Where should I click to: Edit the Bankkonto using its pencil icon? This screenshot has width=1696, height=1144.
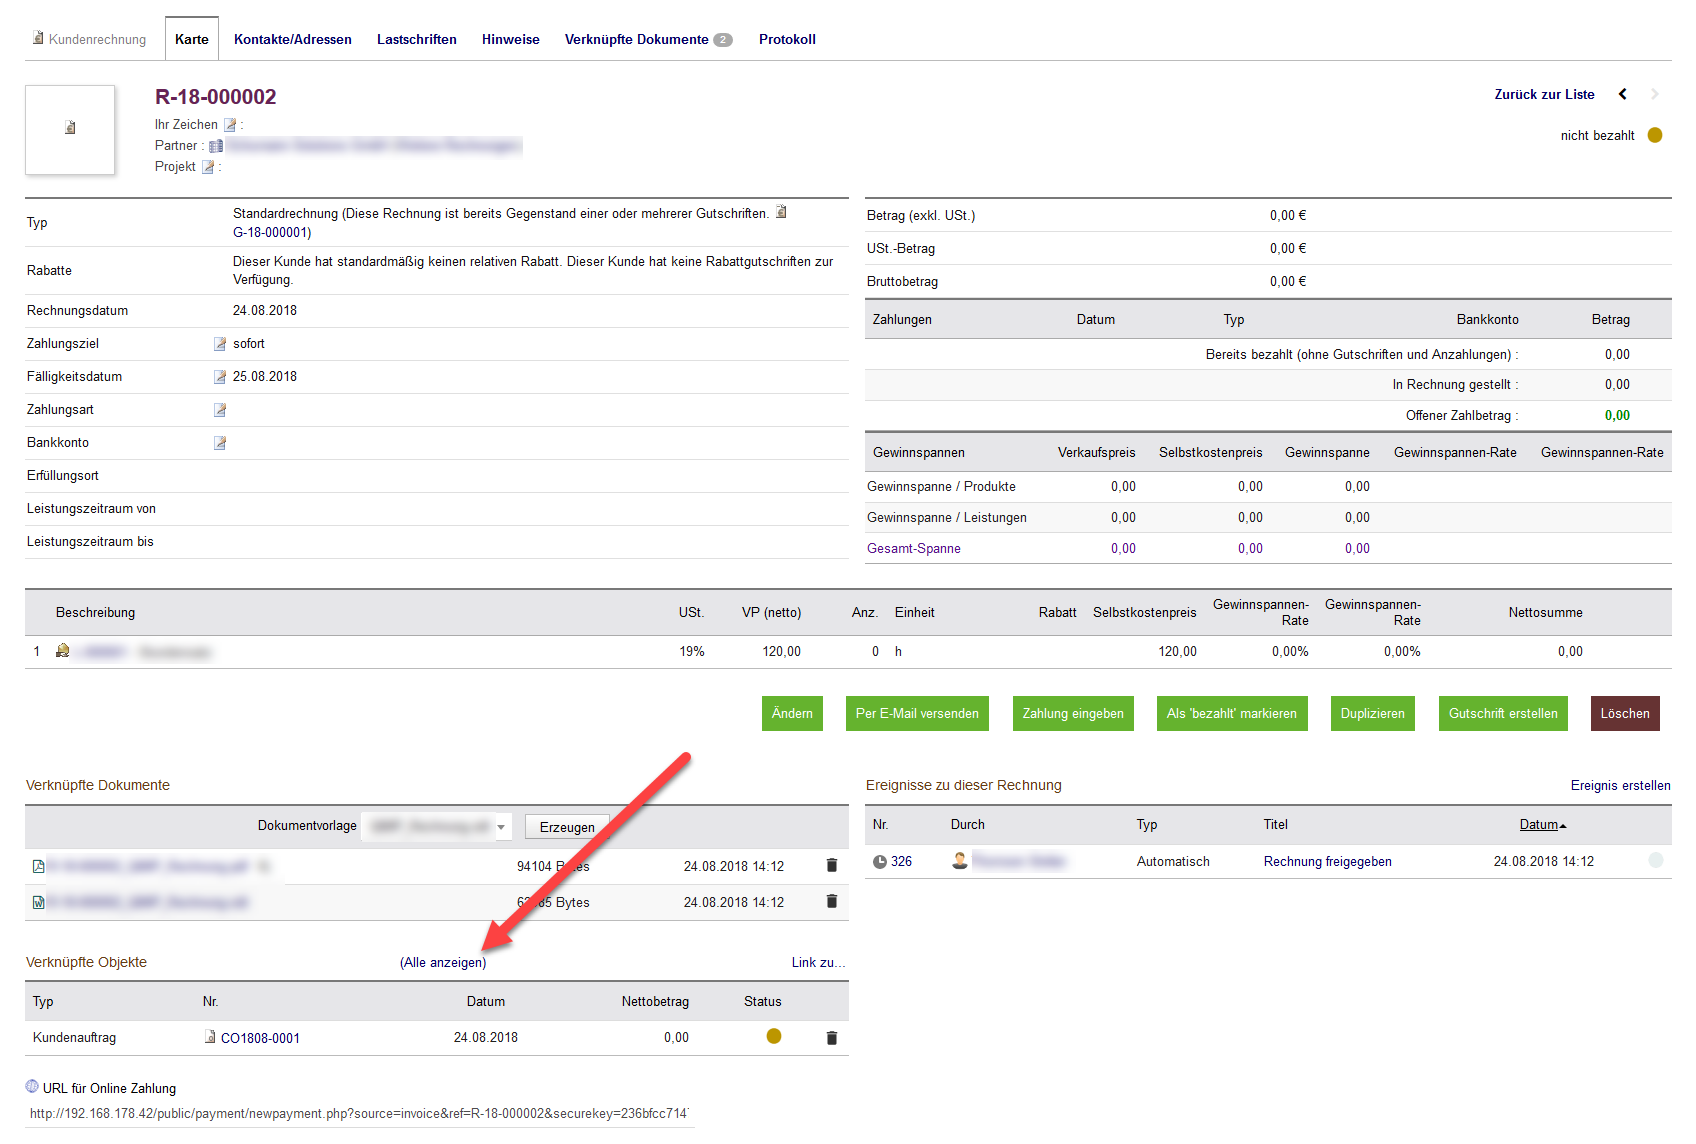click(220, 443)
